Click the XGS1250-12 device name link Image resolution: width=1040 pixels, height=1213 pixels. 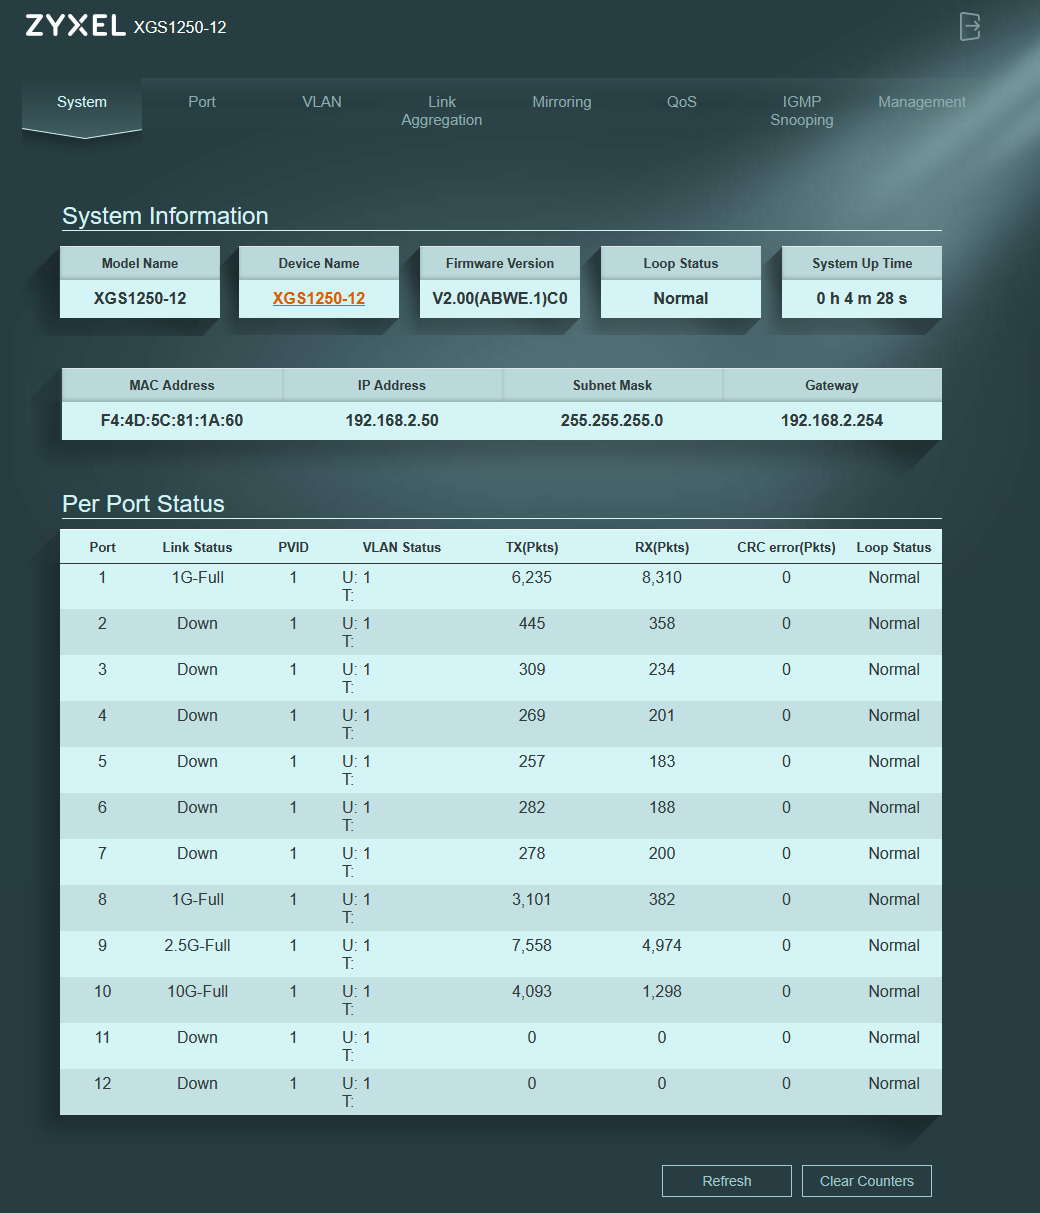click(x=319, y=298)
